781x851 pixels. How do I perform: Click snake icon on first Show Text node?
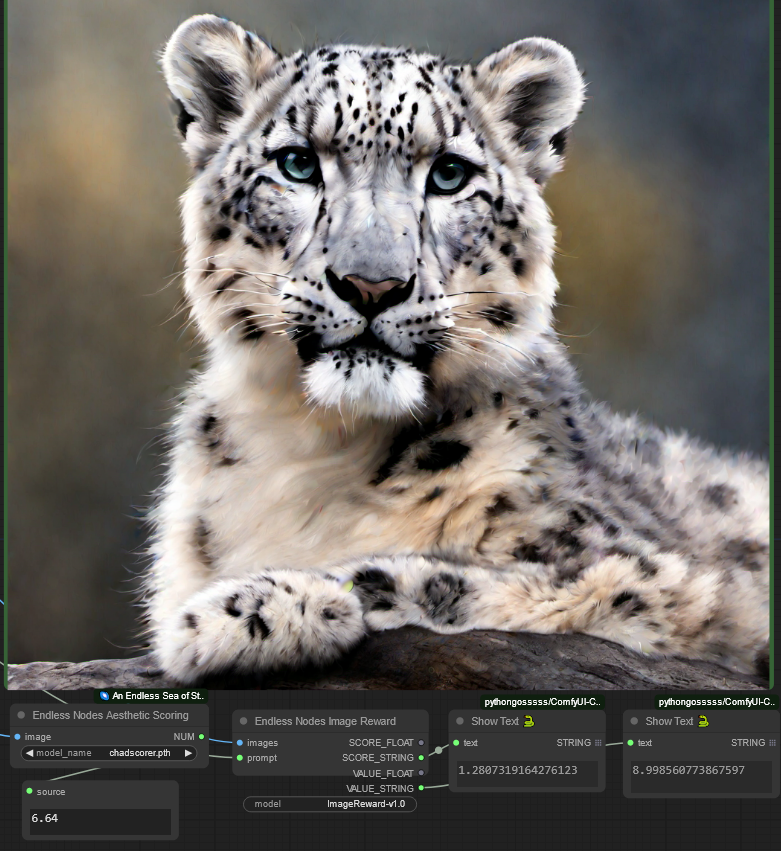pos(529,721)
